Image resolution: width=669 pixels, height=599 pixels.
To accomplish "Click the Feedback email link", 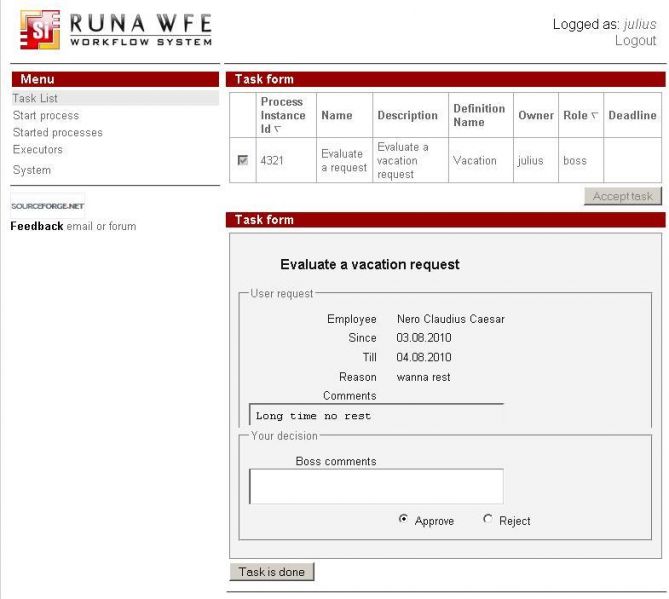I will [x=79, y=226].
